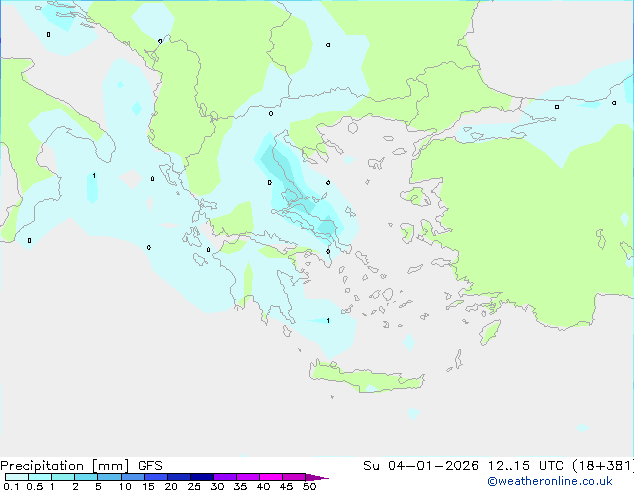Click the '(18+381)' forecast run label
Image resolution: width=634 pixels, height=490 pixels.
[x=603, y=466]
